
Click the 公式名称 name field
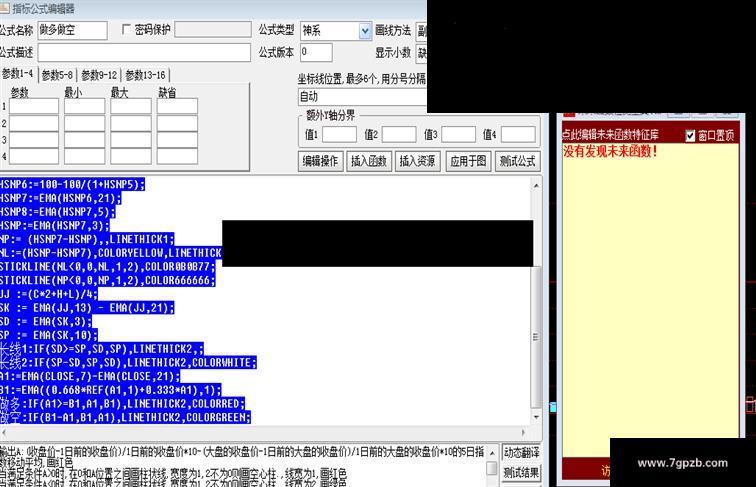click(72, 30)
